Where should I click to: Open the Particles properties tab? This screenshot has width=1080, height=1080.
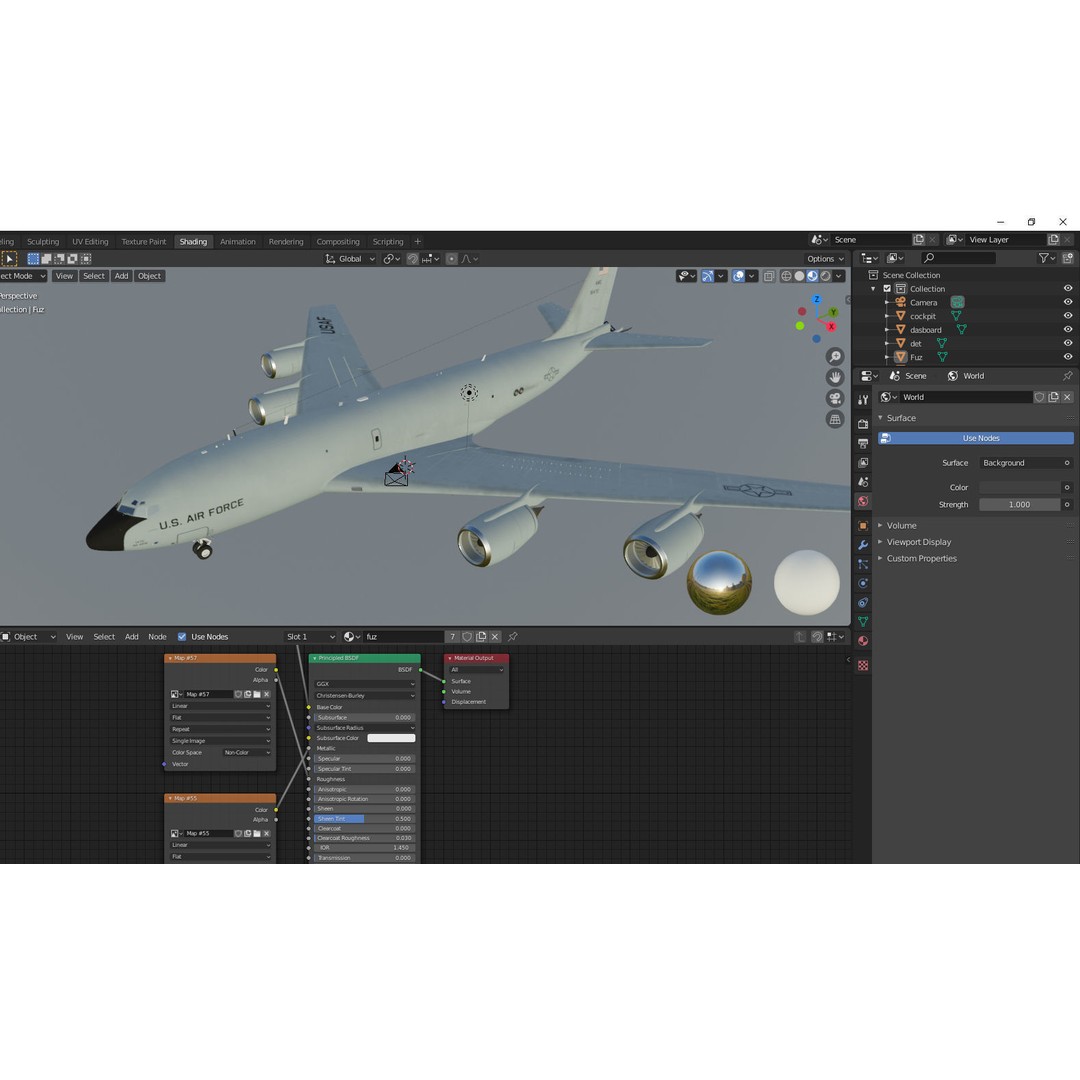click(x=862, y=564)
